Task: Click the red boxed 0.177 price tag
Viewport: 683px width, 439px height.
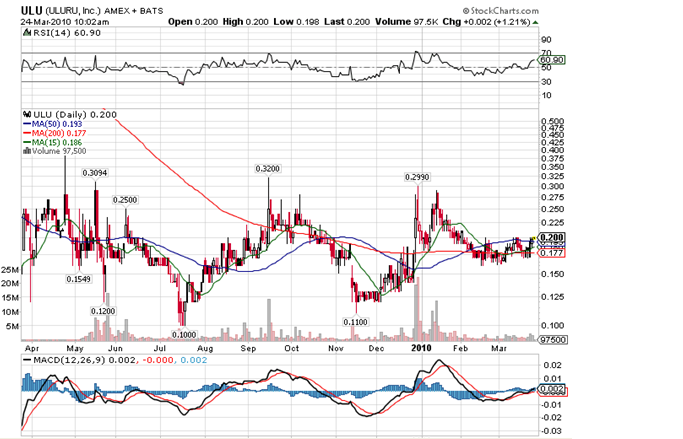Action: [x=552, y=253]
